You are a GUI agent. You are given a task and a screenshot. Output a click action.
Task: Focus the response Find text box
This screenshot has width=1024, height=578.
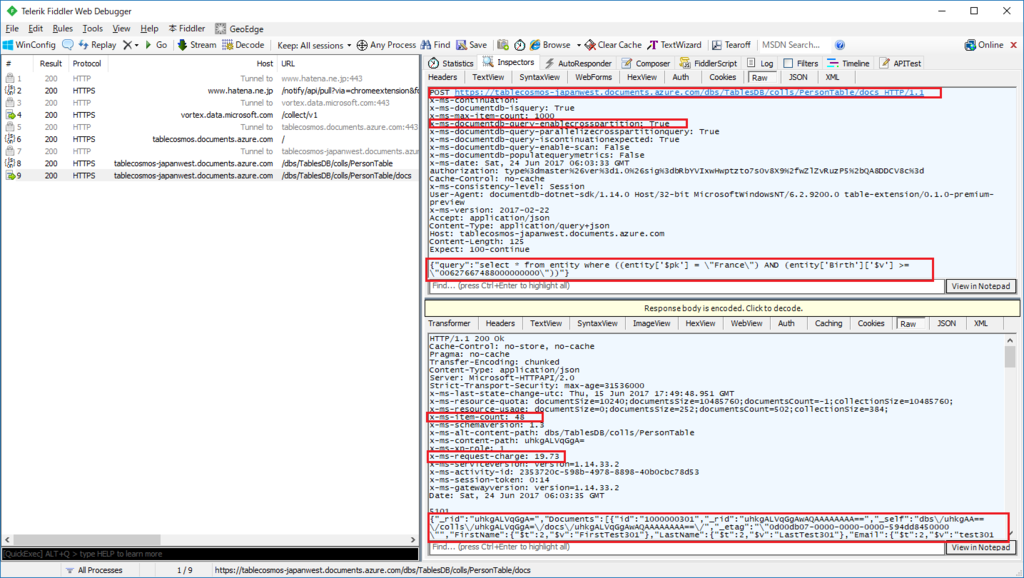point(686,547)
